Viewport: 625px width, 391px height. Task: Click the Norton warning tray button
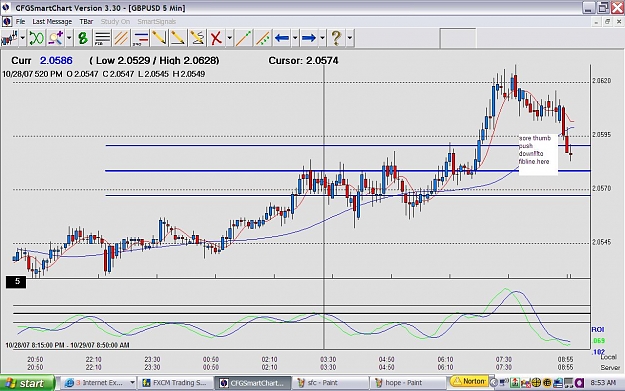click(469, 382)
